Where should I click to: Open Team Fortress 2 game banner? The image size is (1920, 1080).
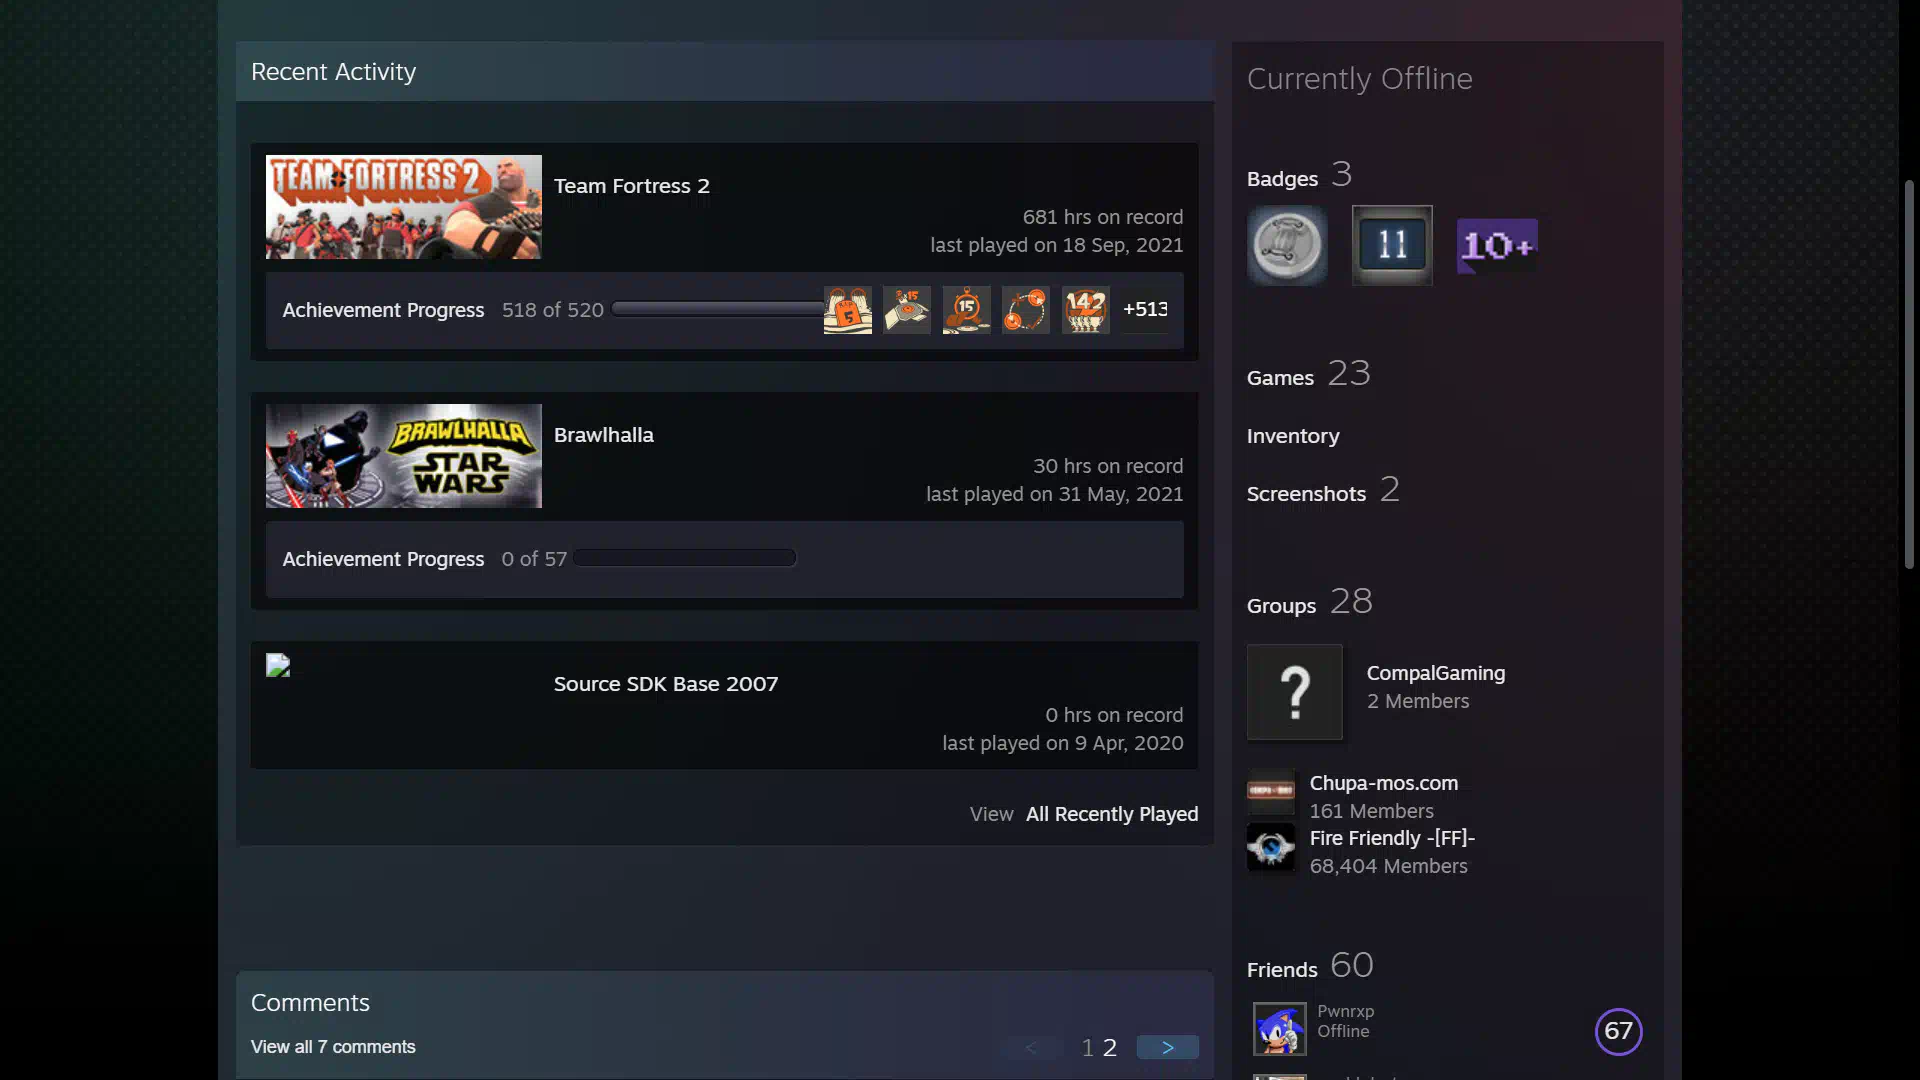(404, 207)
